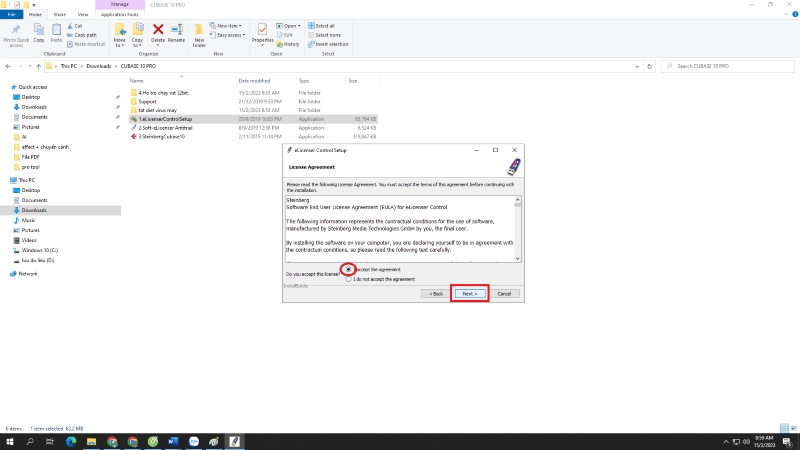
Task: Click Paste shortcut in ribbon
Action: [86, 44]
